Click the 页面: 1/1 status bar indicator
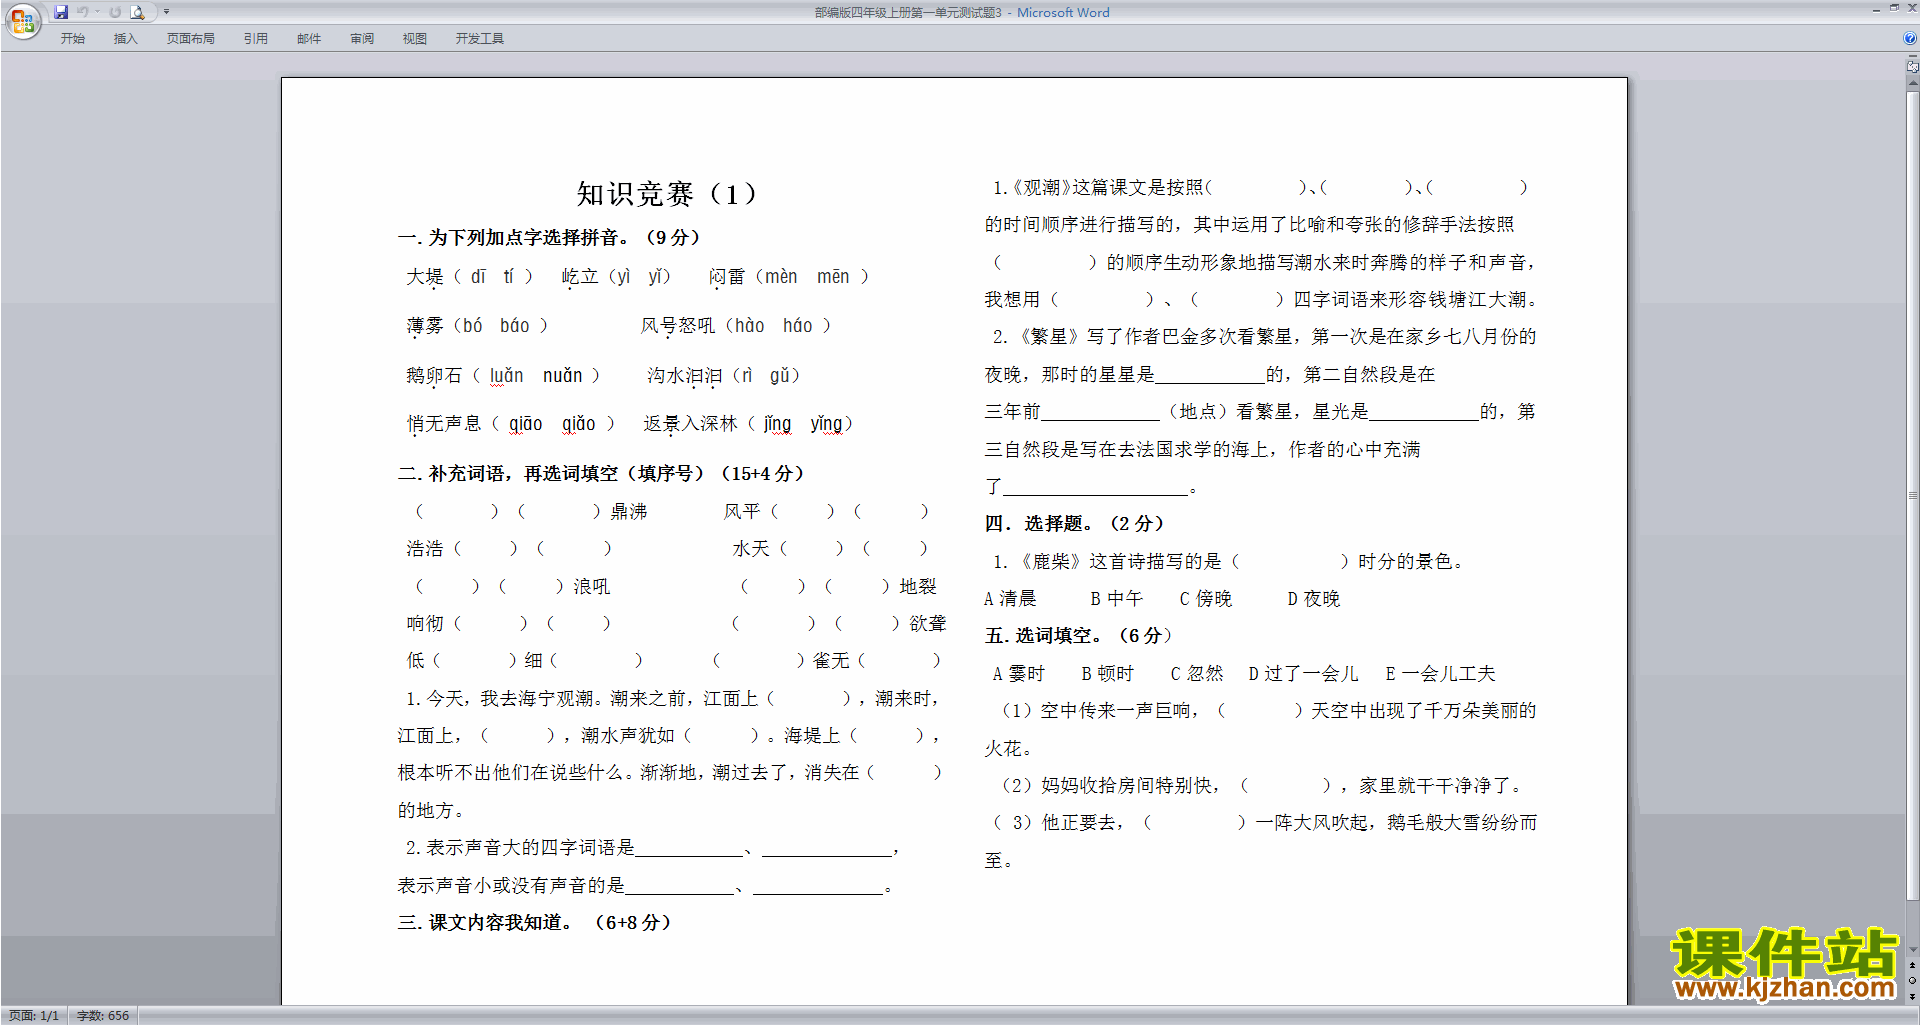 34,1016
